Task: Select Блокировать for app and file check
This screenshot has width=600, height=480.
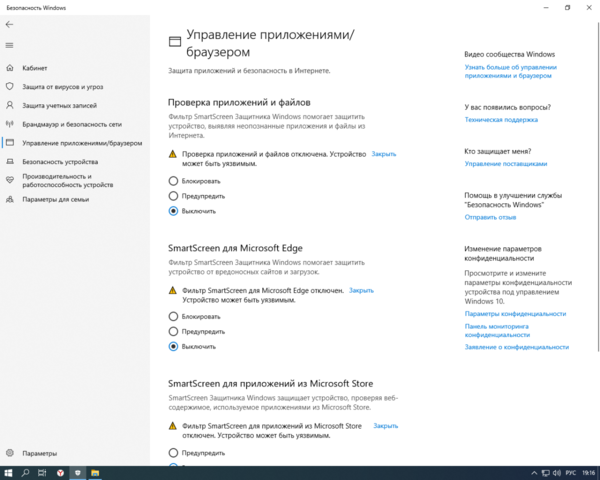Action: (194, 181)
